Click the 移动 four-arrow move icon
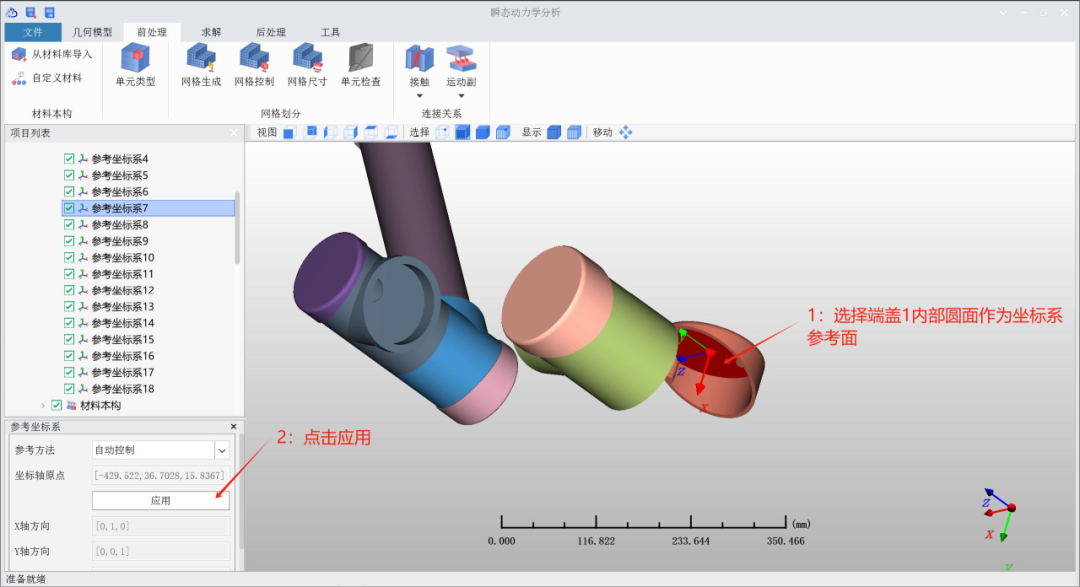Viewport: 1080px width, 587px height. click(625, 132)
